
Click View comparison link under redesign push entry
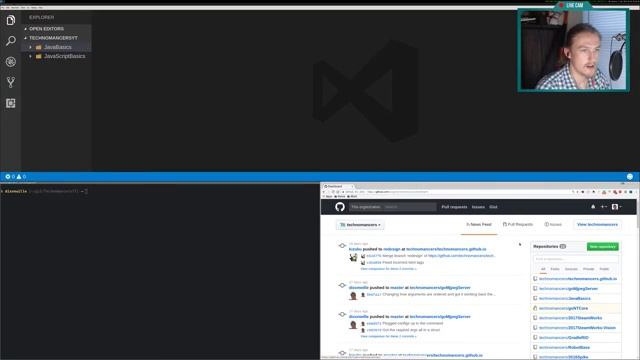pos(388,269)
